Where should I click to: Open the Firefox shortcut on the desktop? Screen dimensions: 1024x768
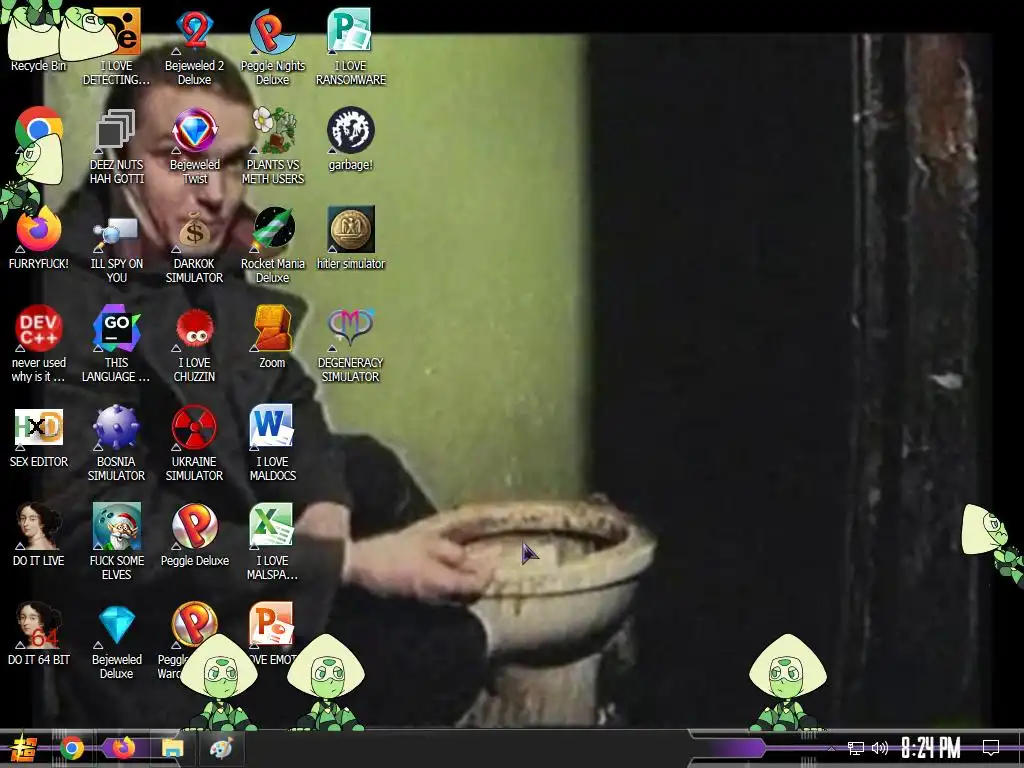(39, 238)
